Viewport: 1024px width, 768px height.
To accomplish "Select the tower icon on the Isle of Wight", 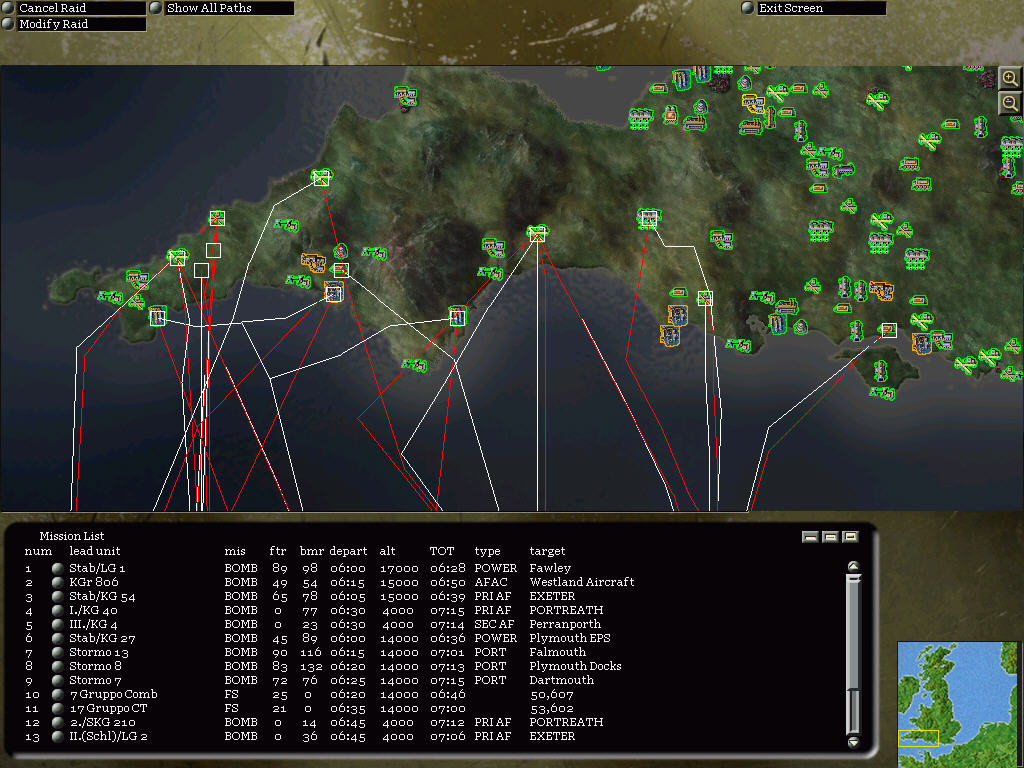I will click(880, 371).
